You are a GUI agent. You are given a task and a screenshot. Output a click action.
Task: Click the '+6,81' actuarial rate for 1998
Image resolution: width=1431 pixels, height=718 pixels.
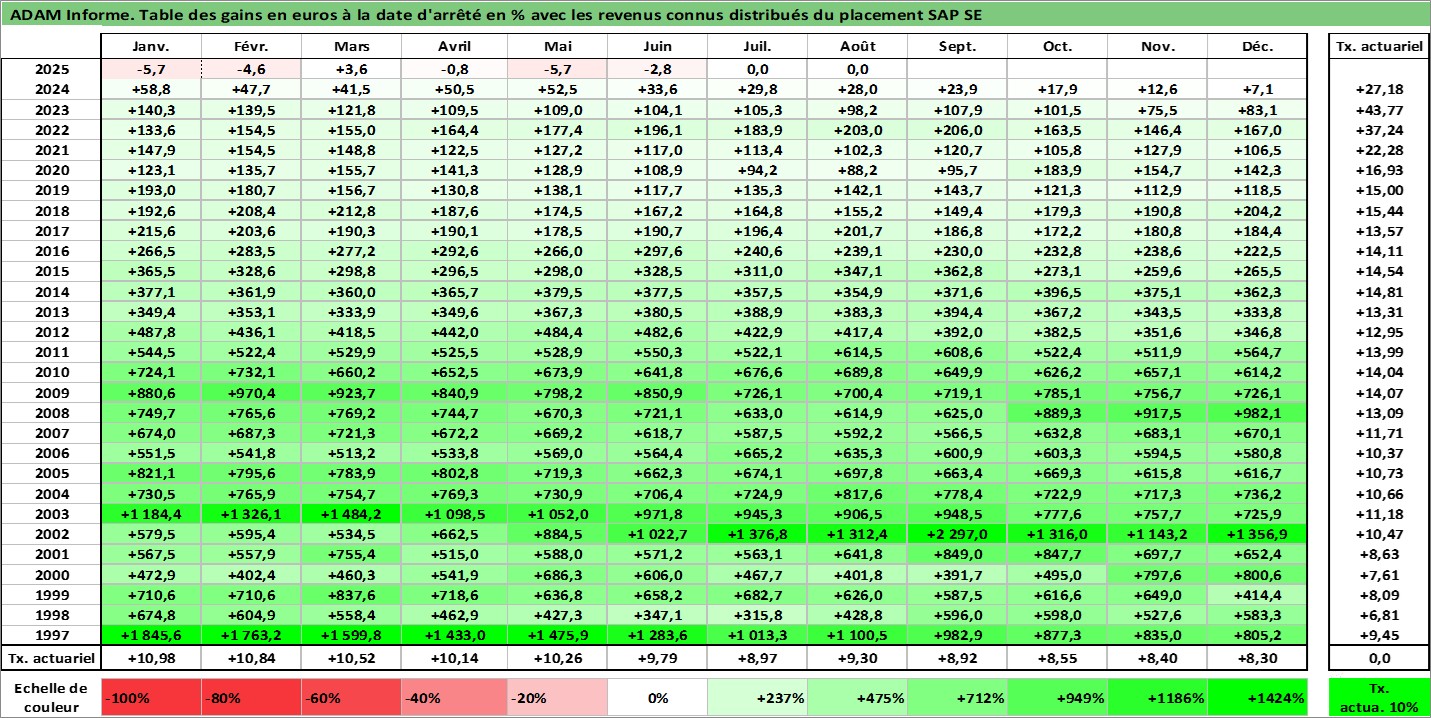[x=1379, y=615]
